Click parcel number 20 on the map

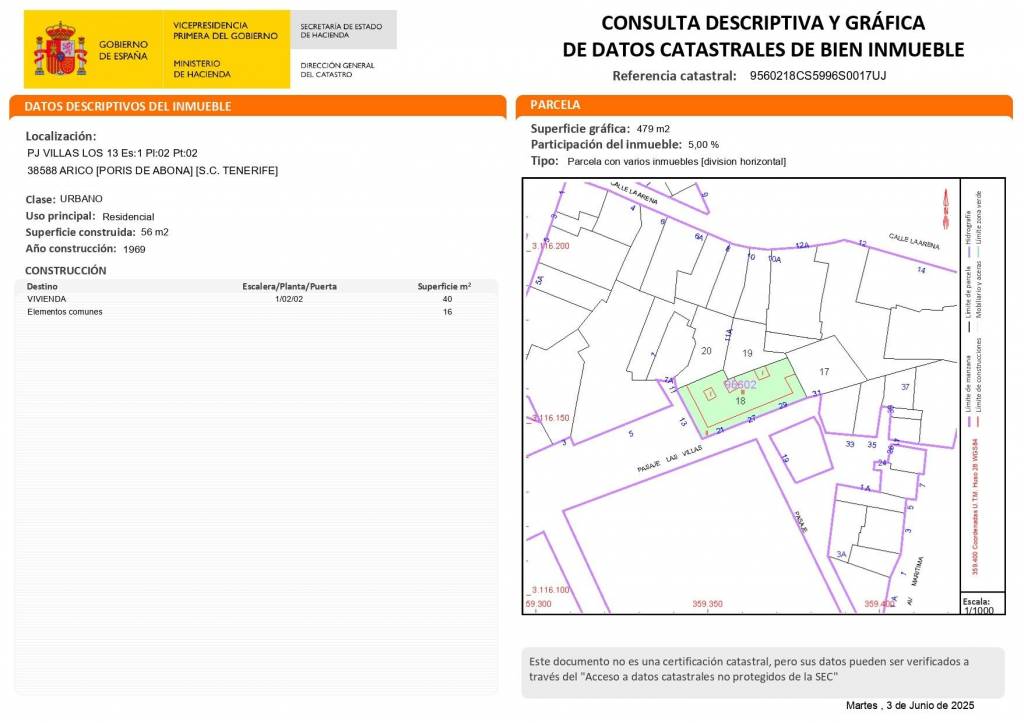706,351
